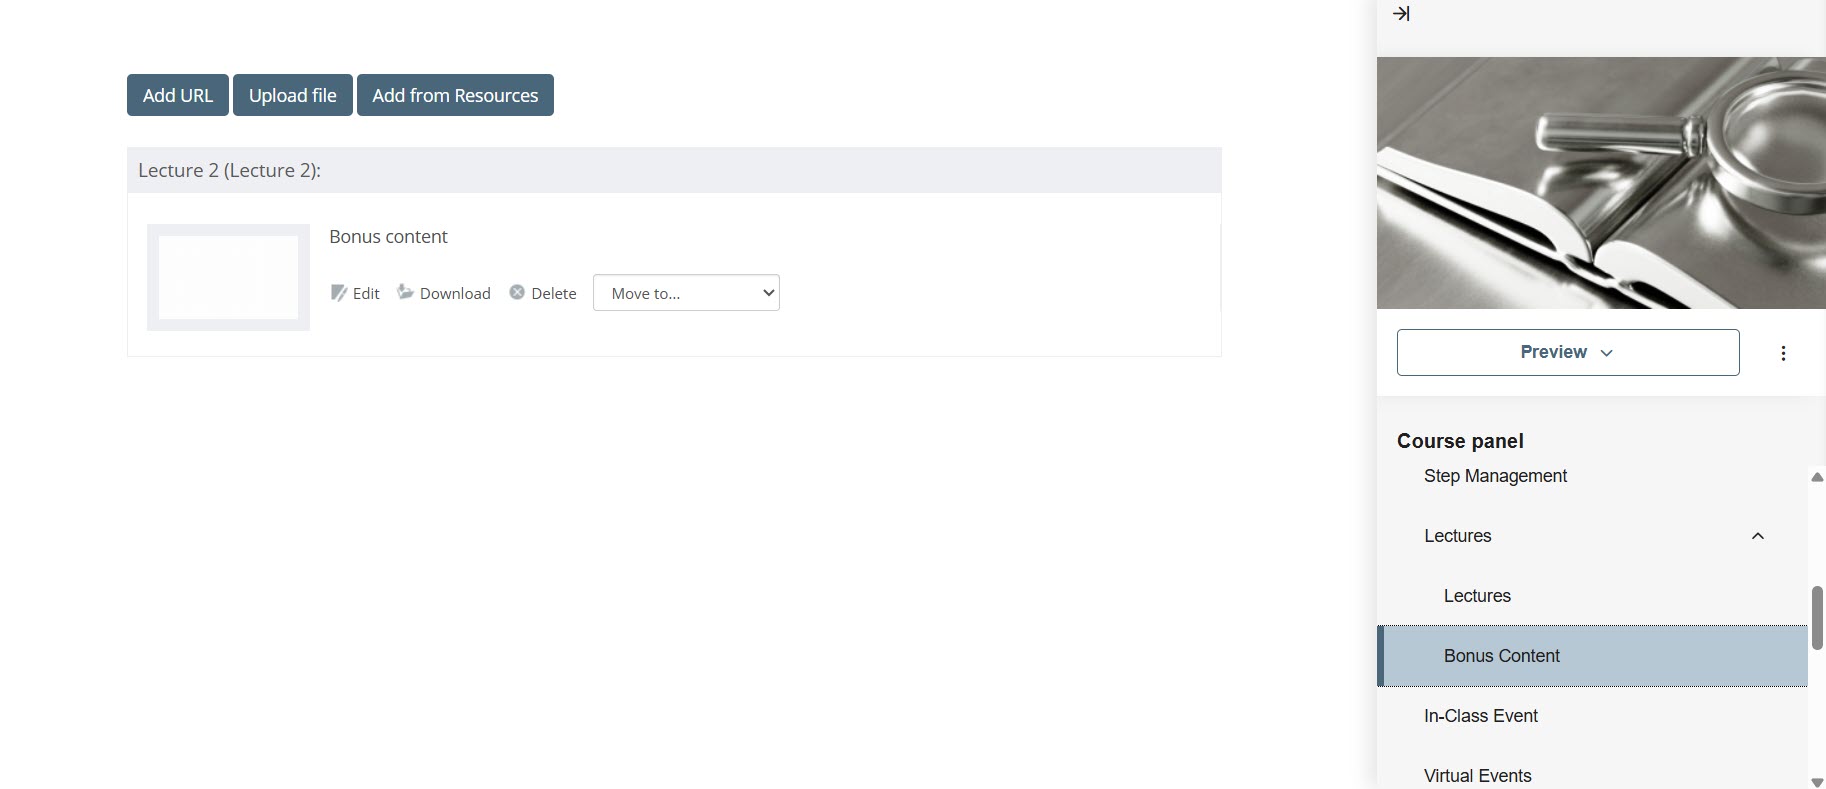Viewport: 1826px width, 789px height.
Task: Click the course panel scroll down arrow
Action: (x=1816, y=782)
